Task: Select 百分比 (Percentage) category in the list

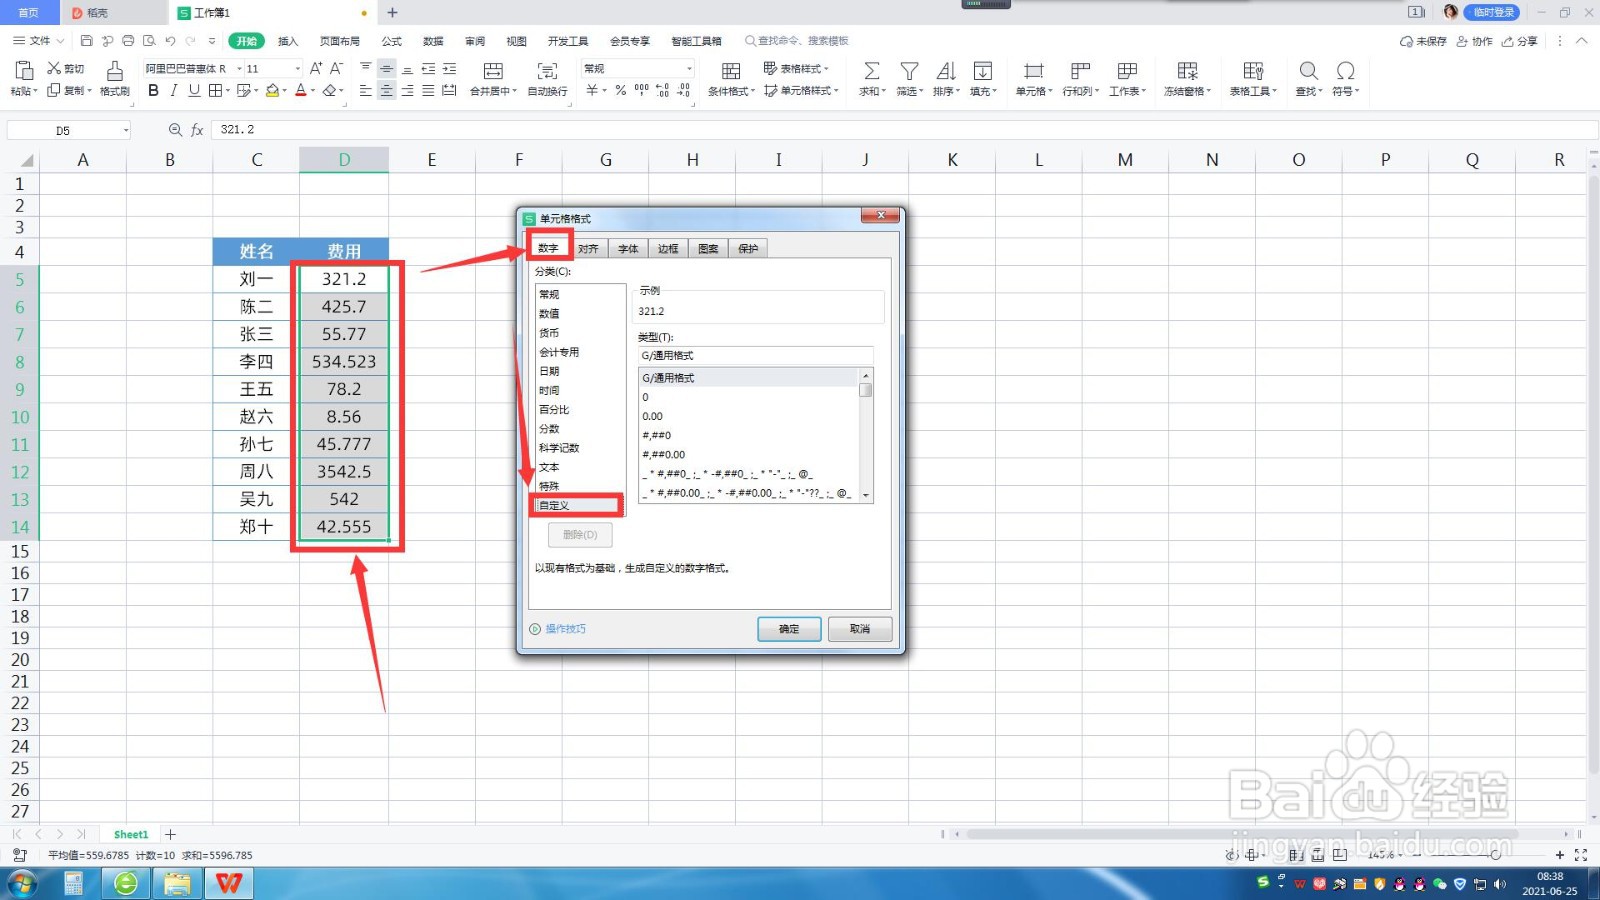Action: [579, 410]
